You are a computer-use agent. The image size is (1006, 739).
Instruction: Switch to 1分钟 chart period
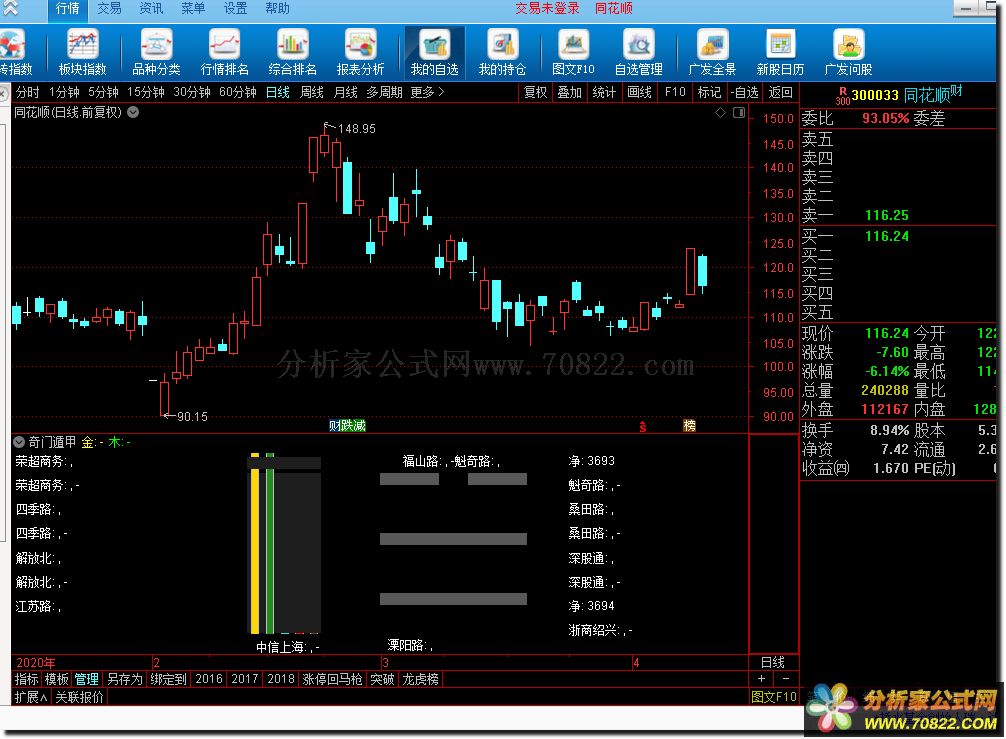point(64,92)
